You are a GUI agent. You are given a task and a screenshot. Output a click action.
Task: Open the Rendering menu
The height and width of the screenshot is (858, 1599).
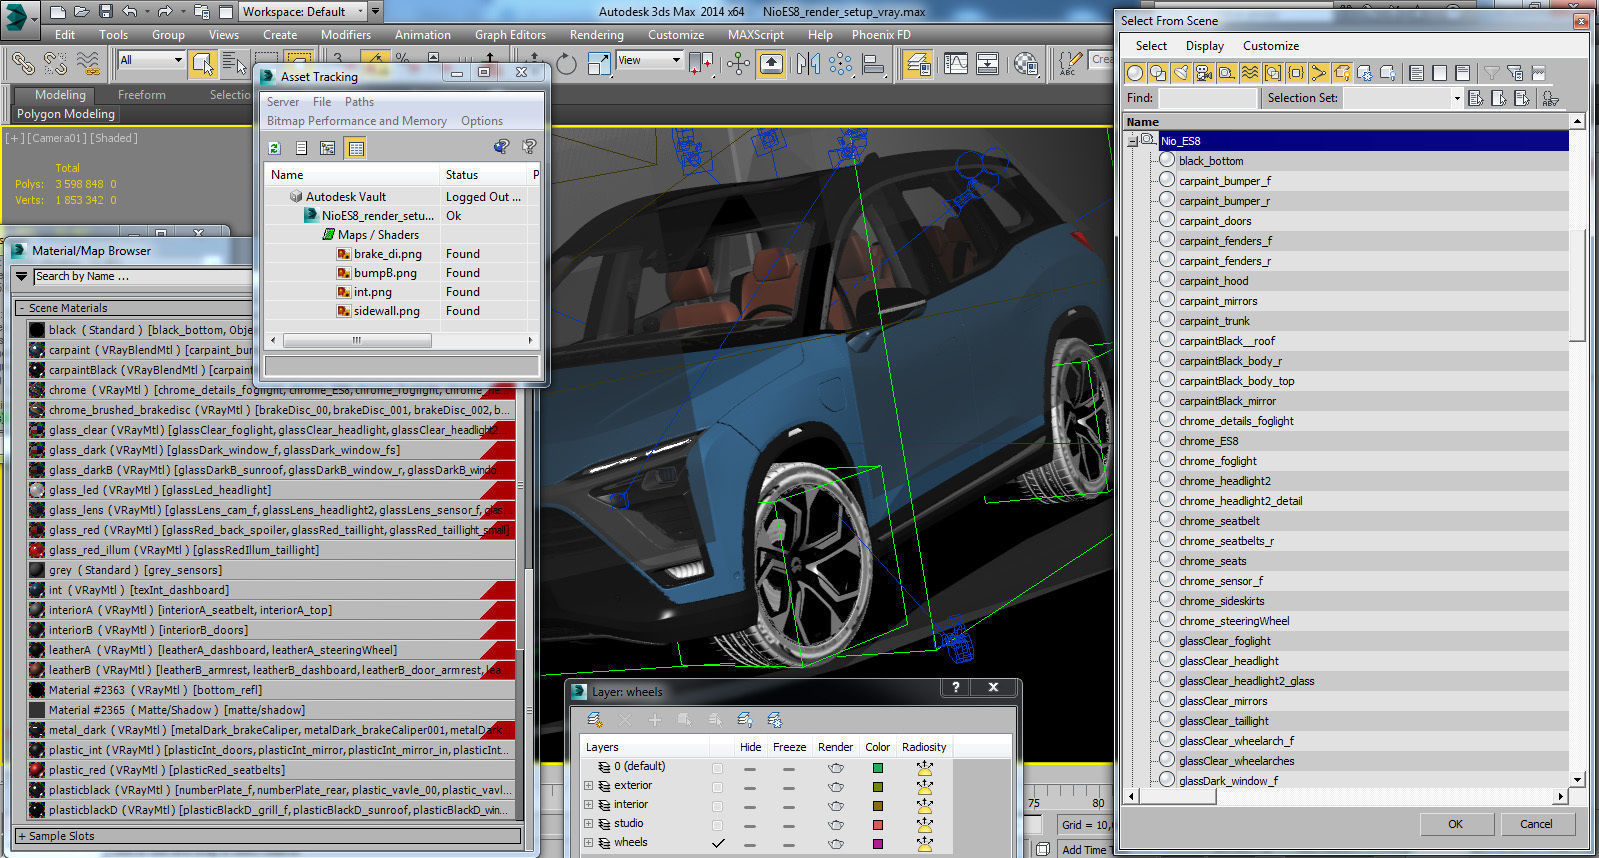[597, 34]
